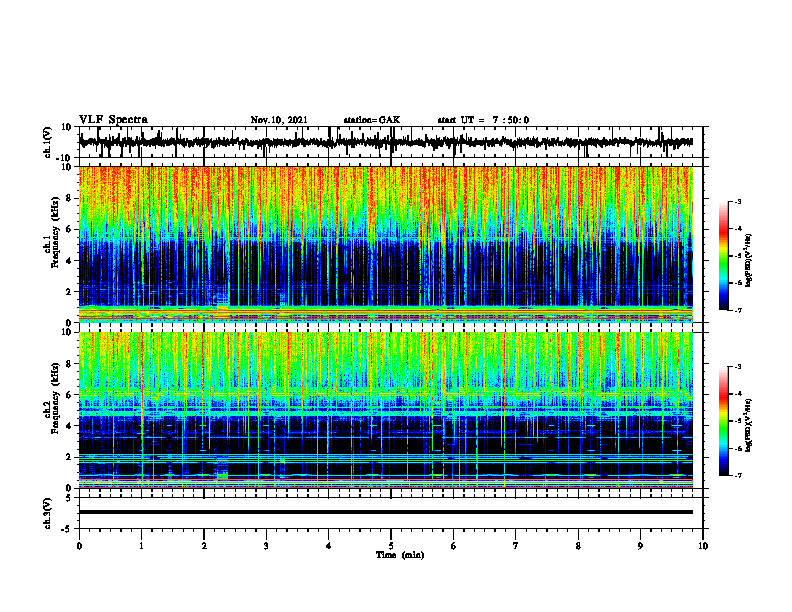792x612 pixels.
Task: Click the ch.1 voltage waveform trace panel
Action: (390, 142)
